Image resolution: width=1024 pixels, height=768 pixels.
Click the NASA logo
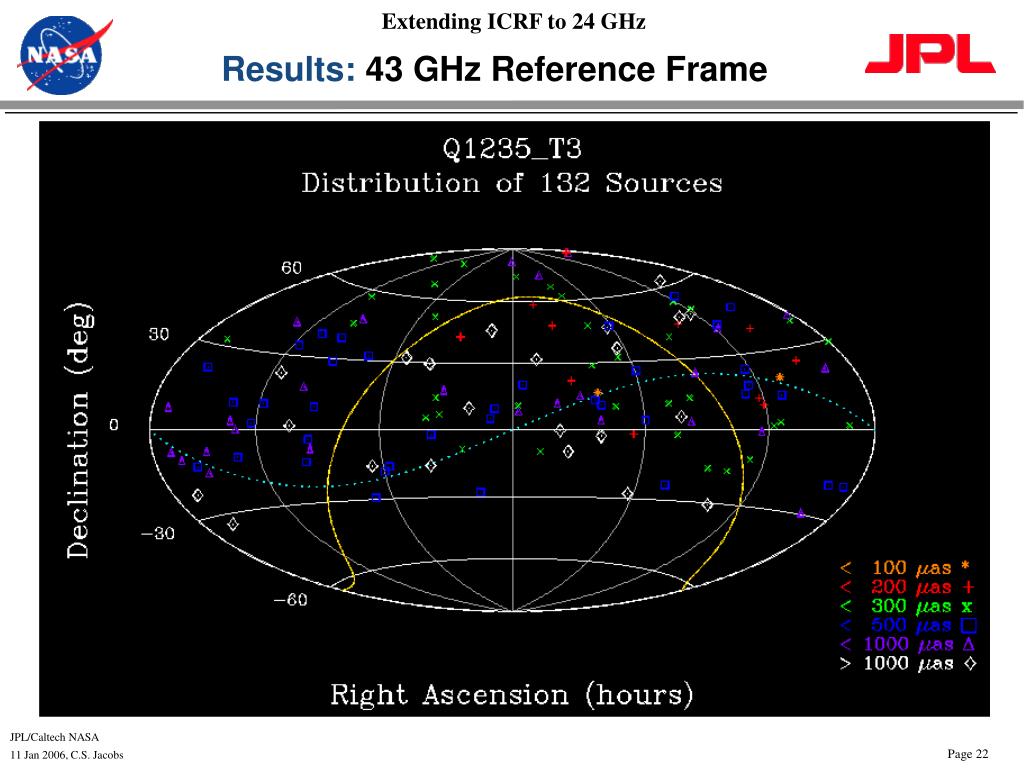coord(64,55)
